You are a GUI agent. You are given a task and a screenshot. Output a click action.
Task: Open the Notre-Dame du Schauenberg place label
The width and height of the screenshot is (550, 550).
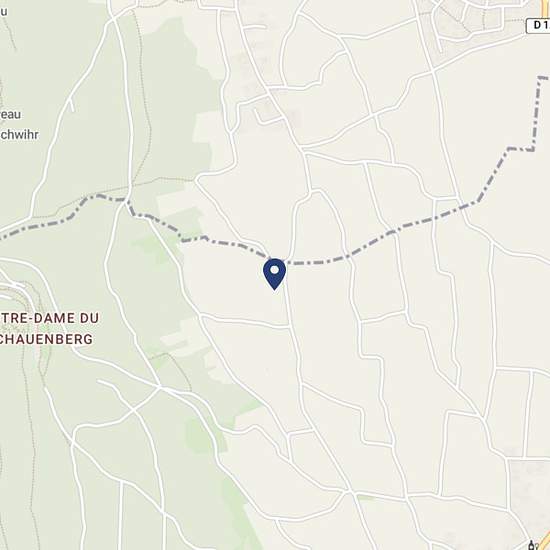[x=49, y=328]
